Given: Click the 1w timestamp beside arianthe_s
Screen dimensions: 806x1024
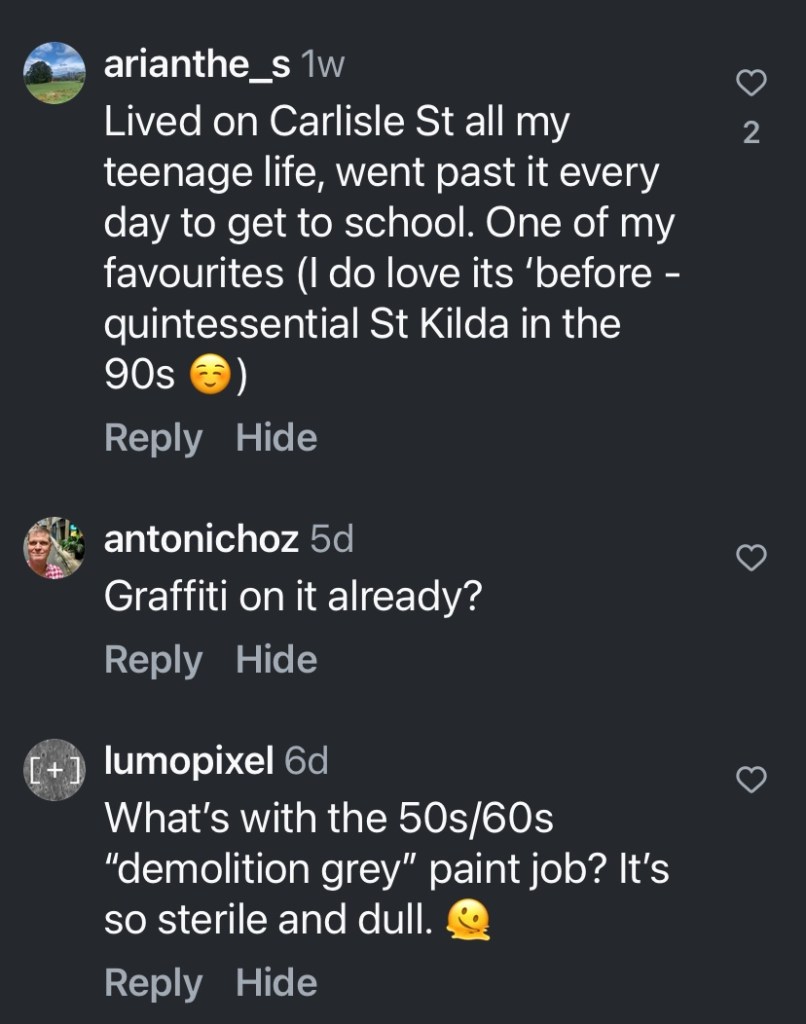Looking at the screenshot, I should pyautogui.click(x=323, y=66).
